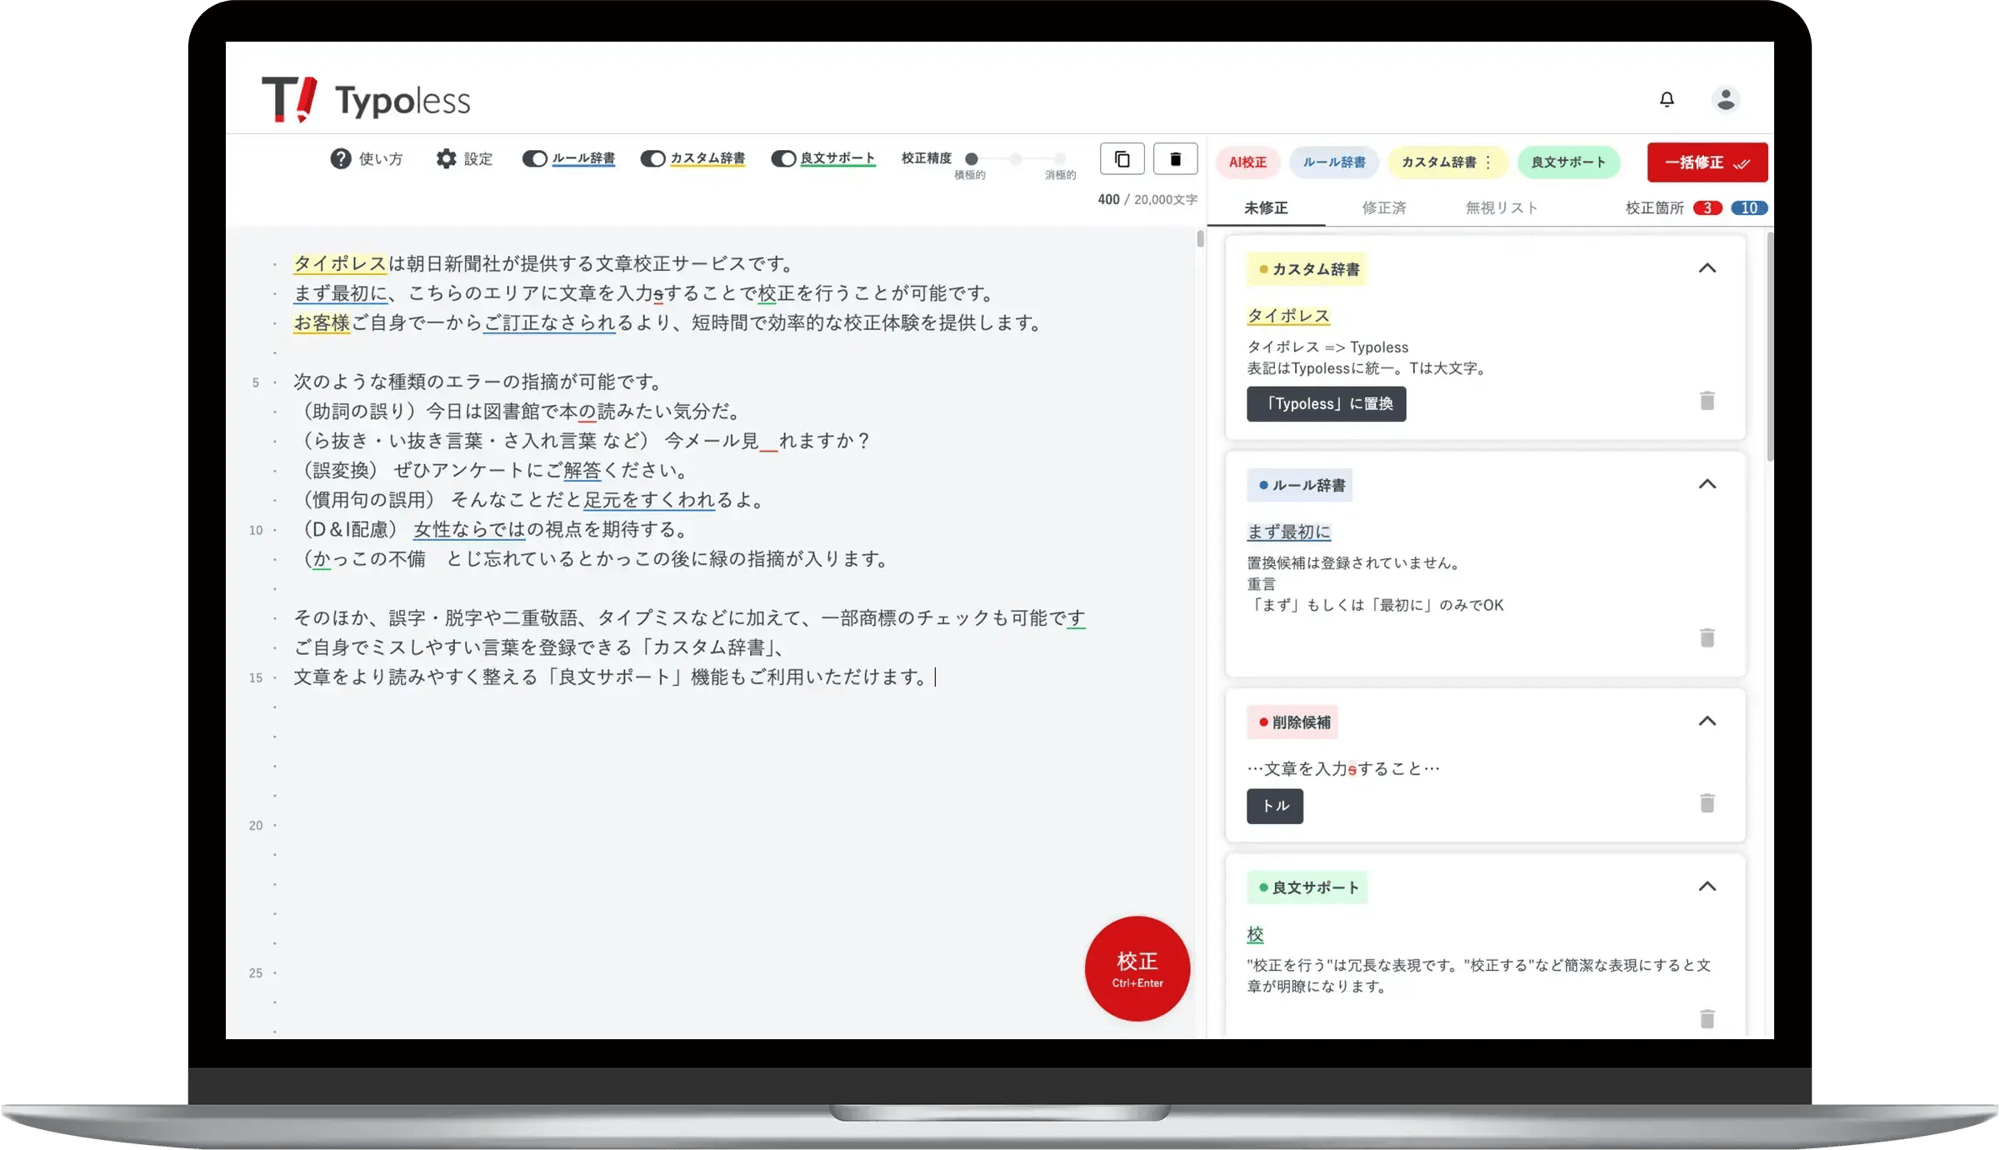This screenshot has height=1150, width=2000.
Task: Set 校正精度 slider to 消極的 end
Action: (1060, 159)
